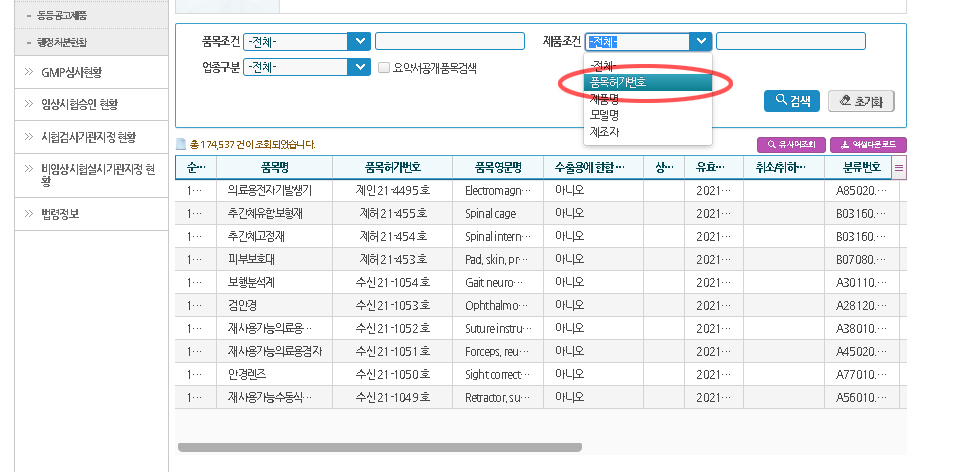Click 취소/취하 column header

click(x=784, y=168)
